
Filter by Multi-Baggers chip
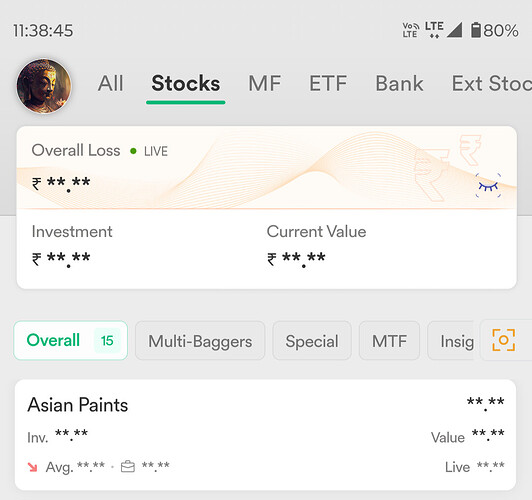(200, 341)
